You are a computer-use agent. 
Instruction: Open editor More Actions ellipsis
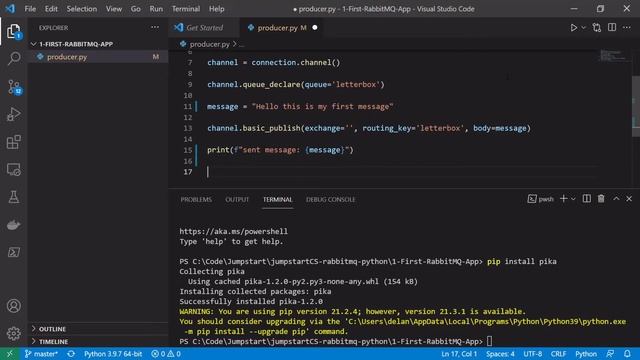pos(627,28)
